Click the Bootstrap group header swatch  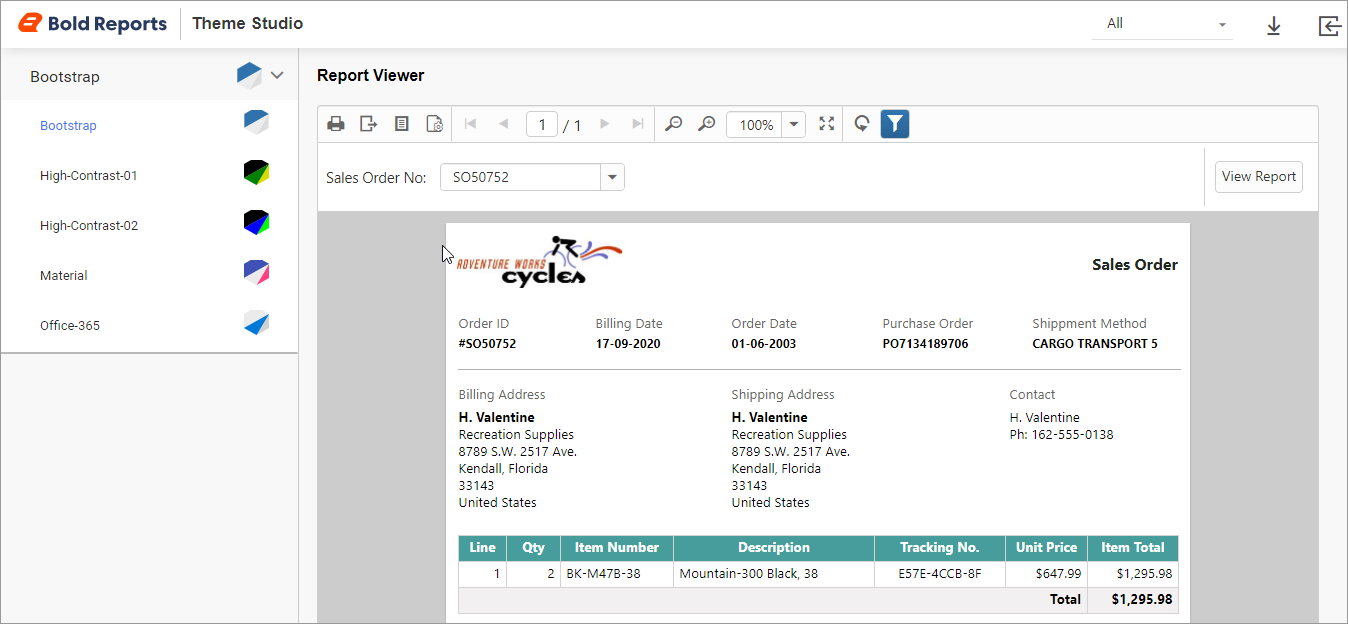[250, 76]
